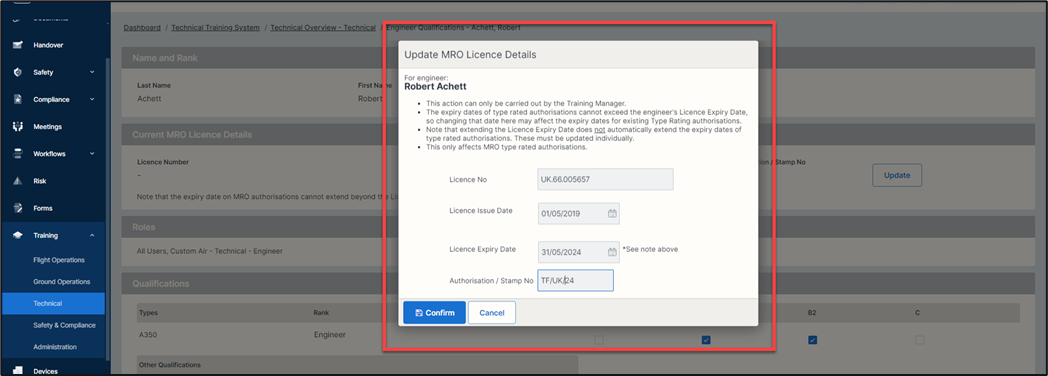Toggle first unchecked checkbox in A350 row
The height and width of the screenshot is (376, 1048).
pyautogui.click(x=599, y=340)
